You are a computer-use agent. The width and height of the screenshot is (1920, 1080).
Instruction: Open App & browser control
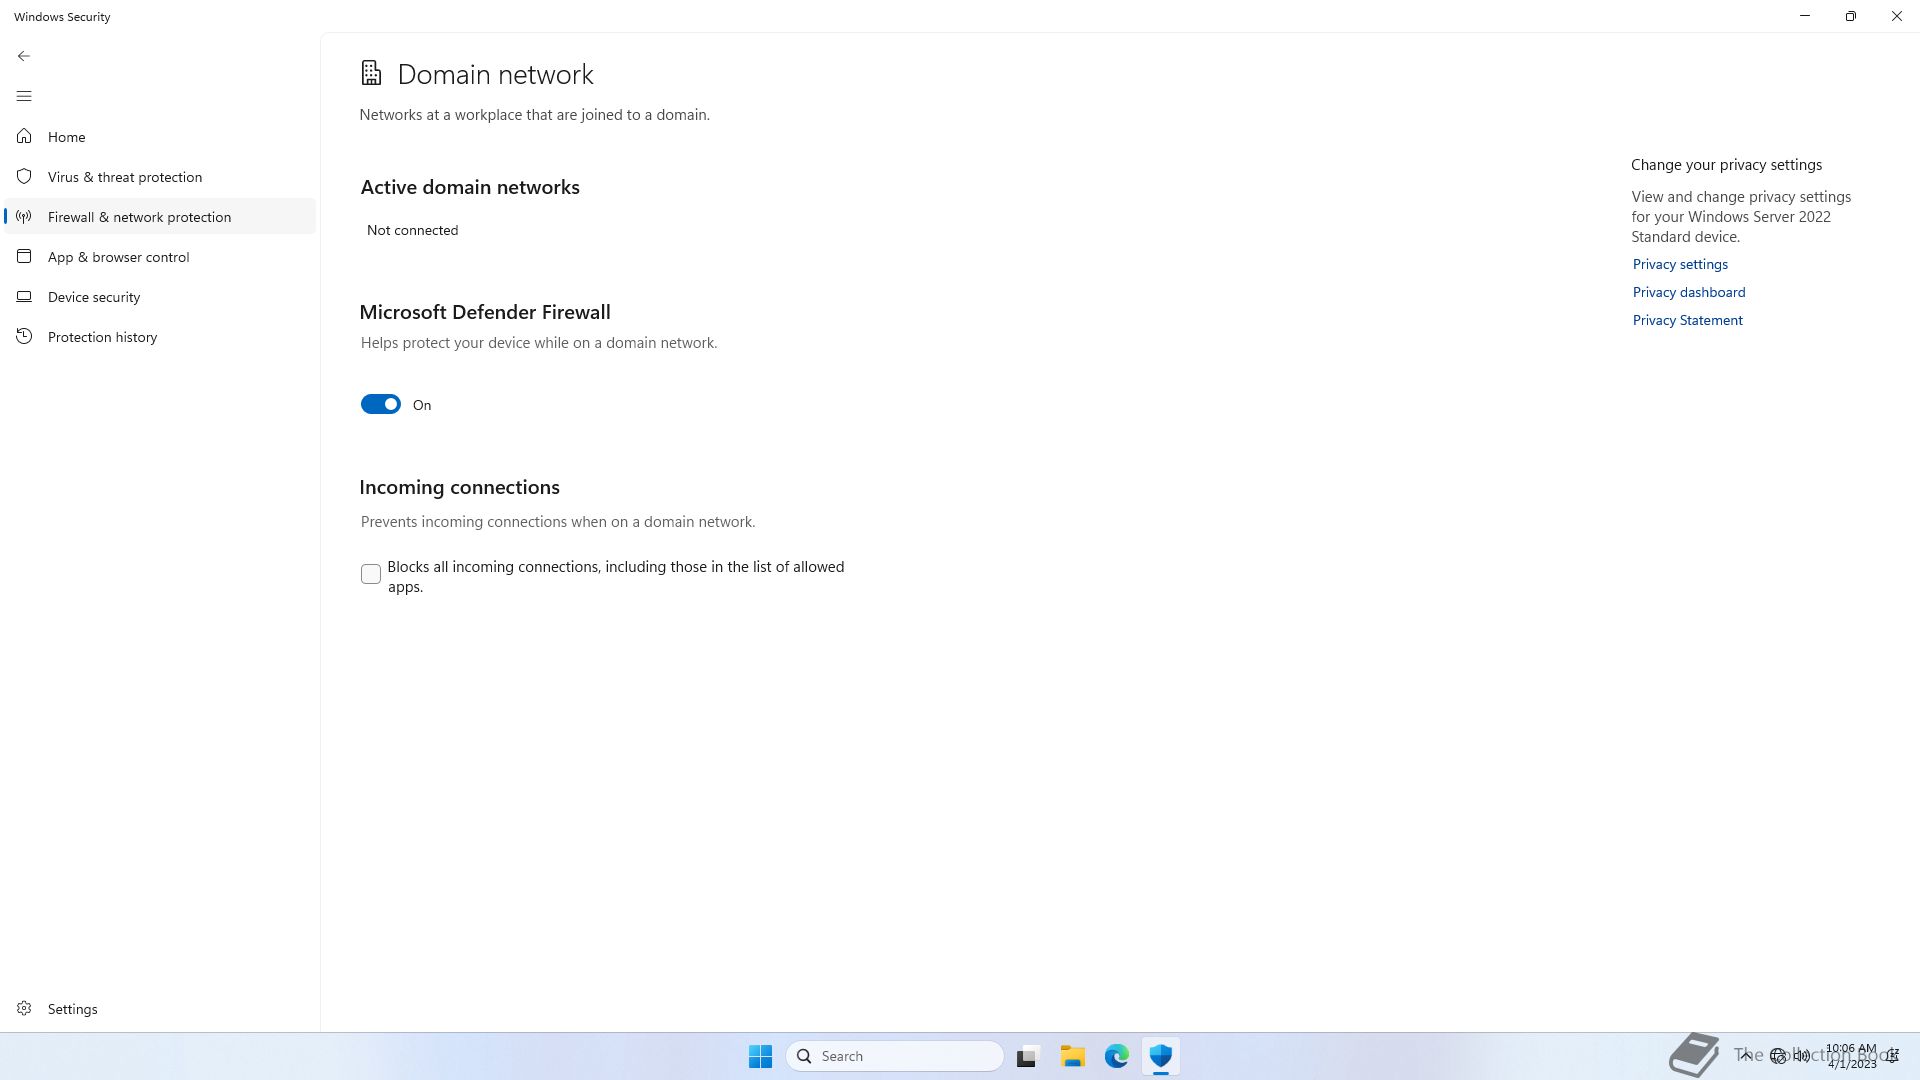(160, 257)
